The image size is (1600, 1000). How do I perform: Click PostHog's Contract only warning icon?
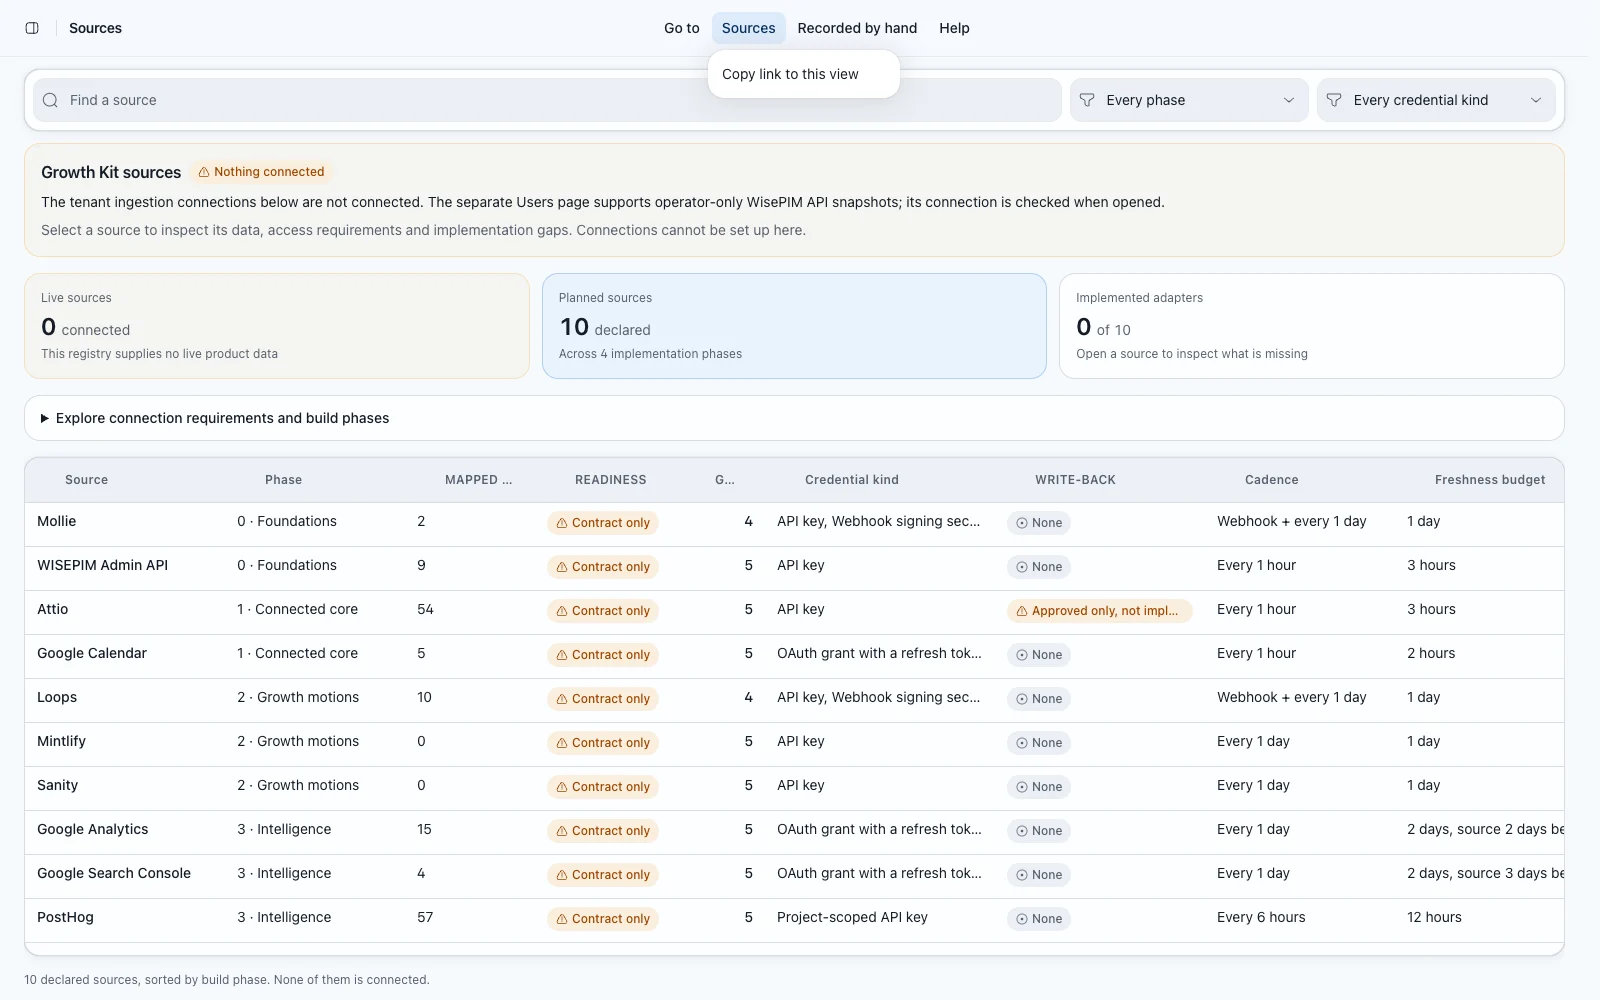(562, 919)
